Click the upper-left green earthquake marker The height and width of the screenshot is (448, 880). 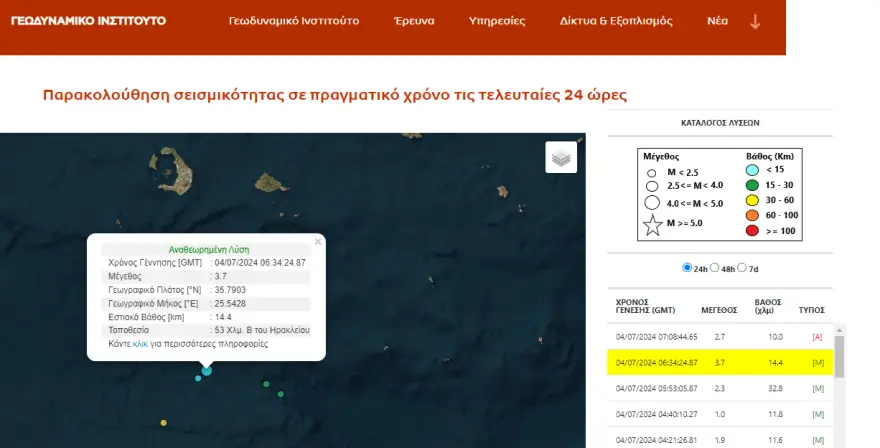(x=266, y=384)
